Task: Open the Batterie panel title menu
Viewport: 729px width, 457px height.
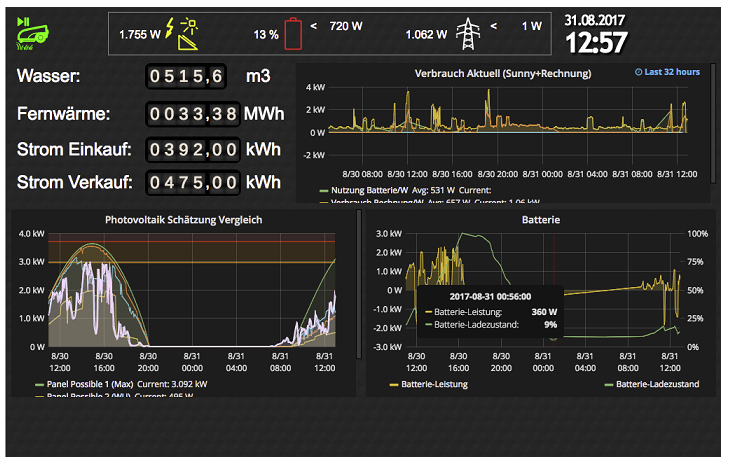Action: coord(540,220)
